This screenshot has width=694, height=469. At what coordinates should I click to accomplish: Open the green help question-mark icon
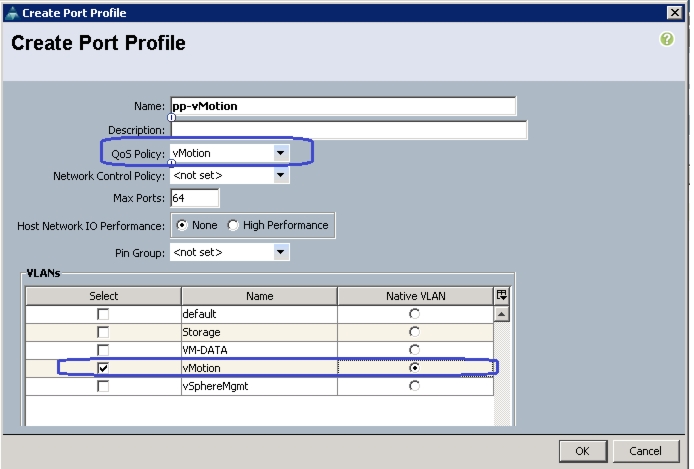coord(667,39)
